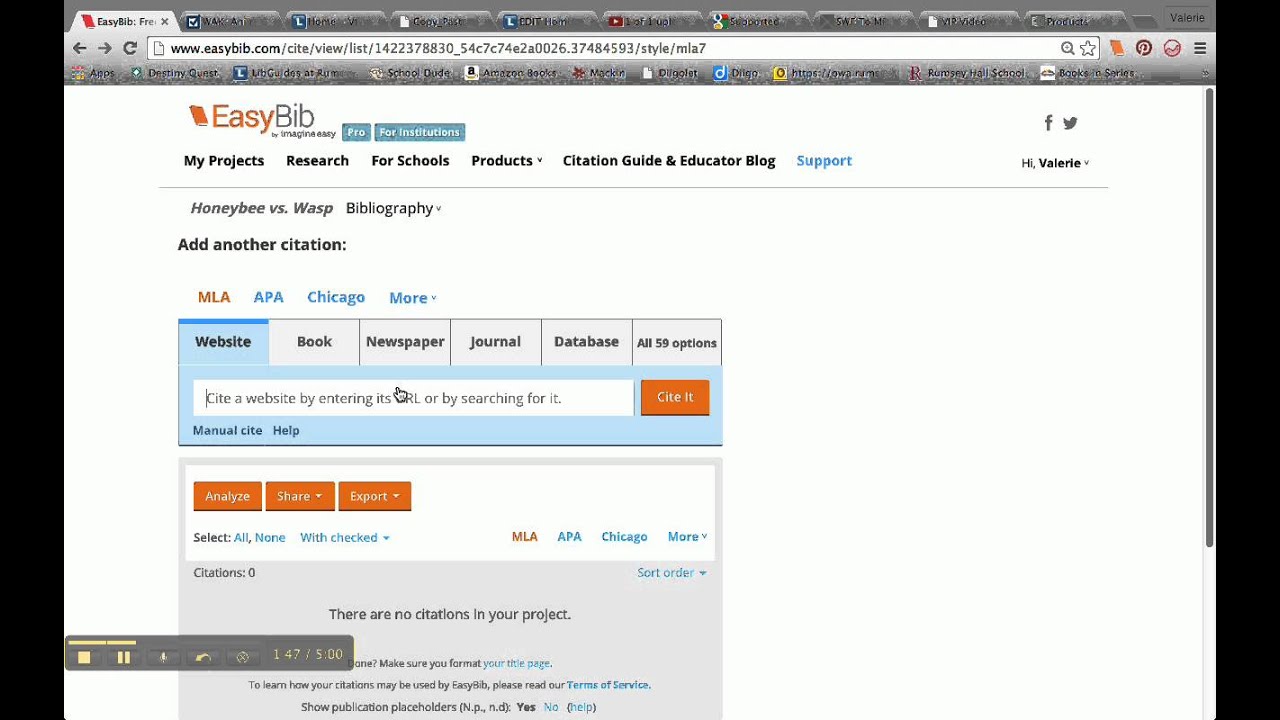Expand the Export dropdown button

pos(374,496)
